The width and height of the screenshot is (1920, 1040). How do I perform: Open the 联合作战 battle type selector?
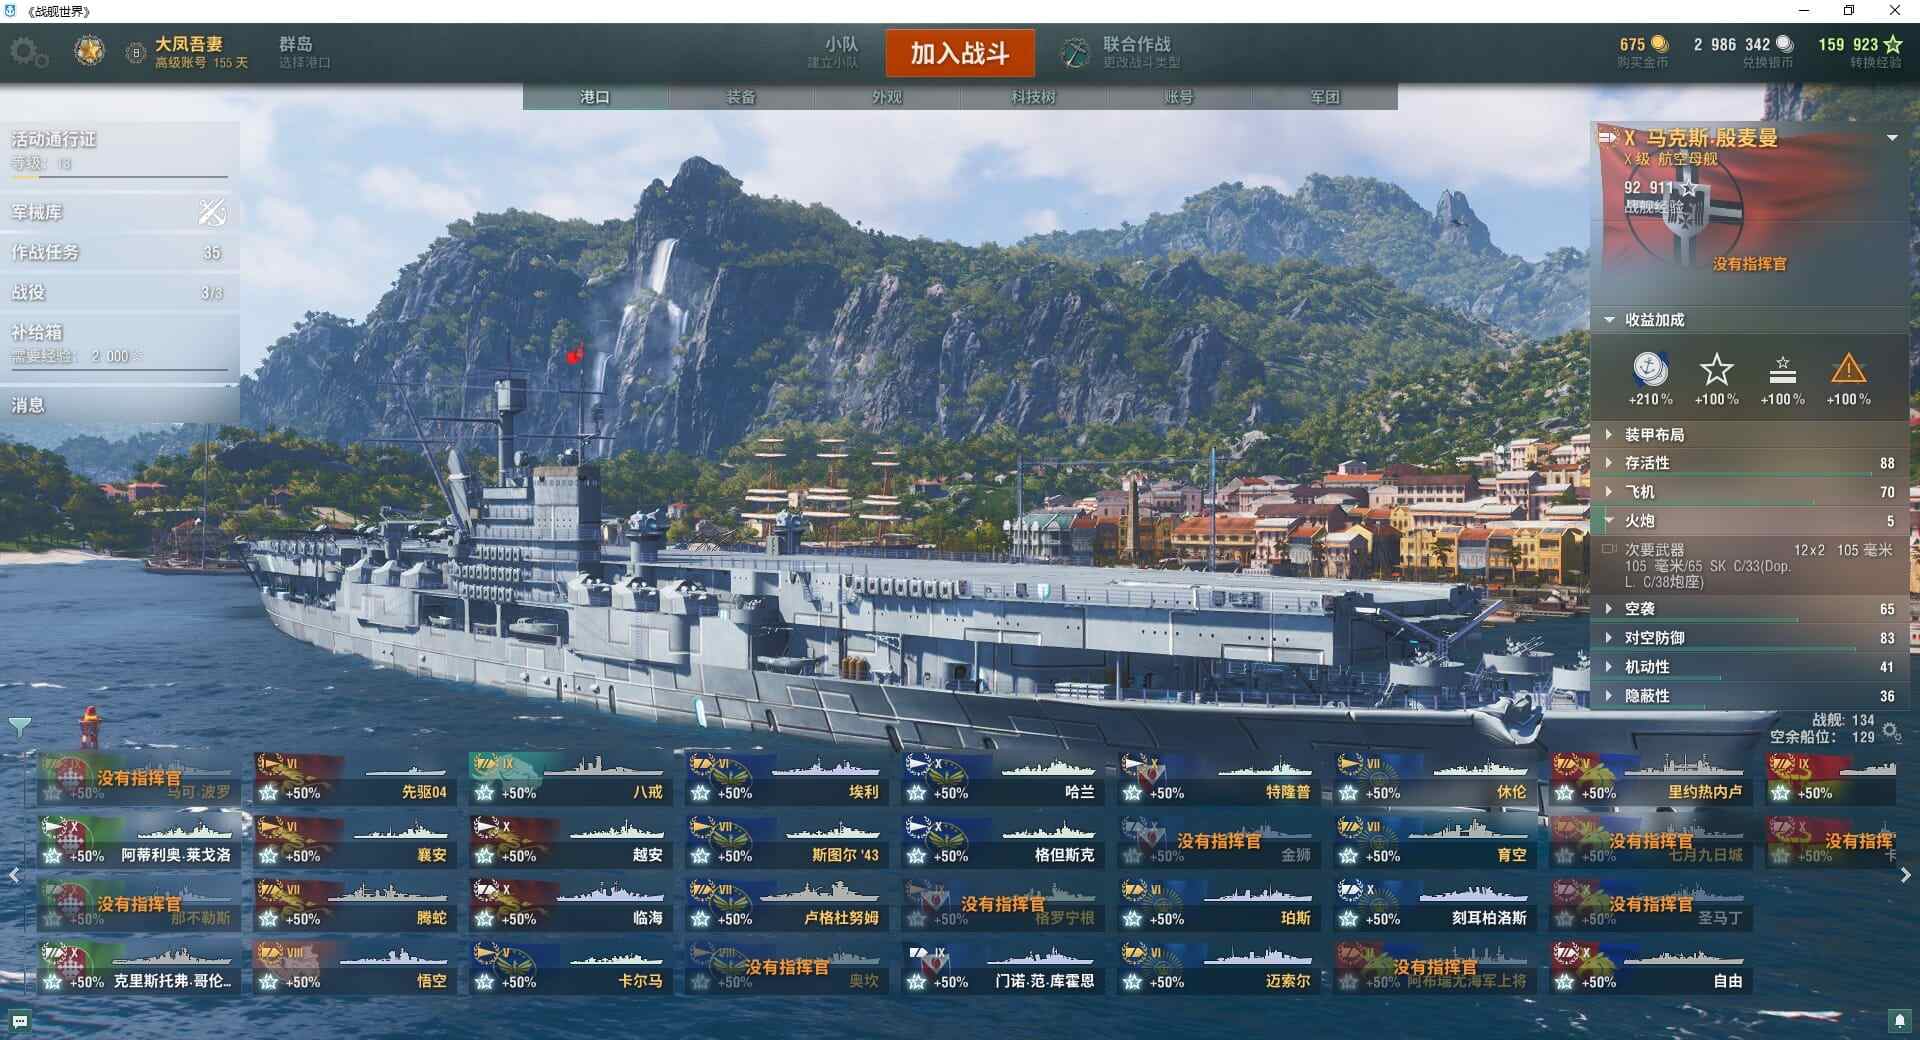point(1122,52)
